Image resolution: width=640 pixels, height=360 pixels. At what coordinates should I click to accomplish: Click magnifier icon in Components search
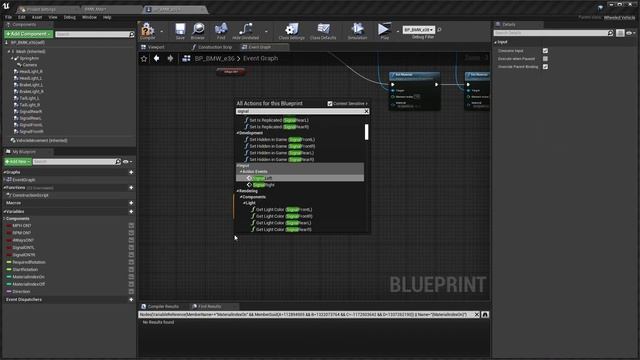[x=131, y=34]
